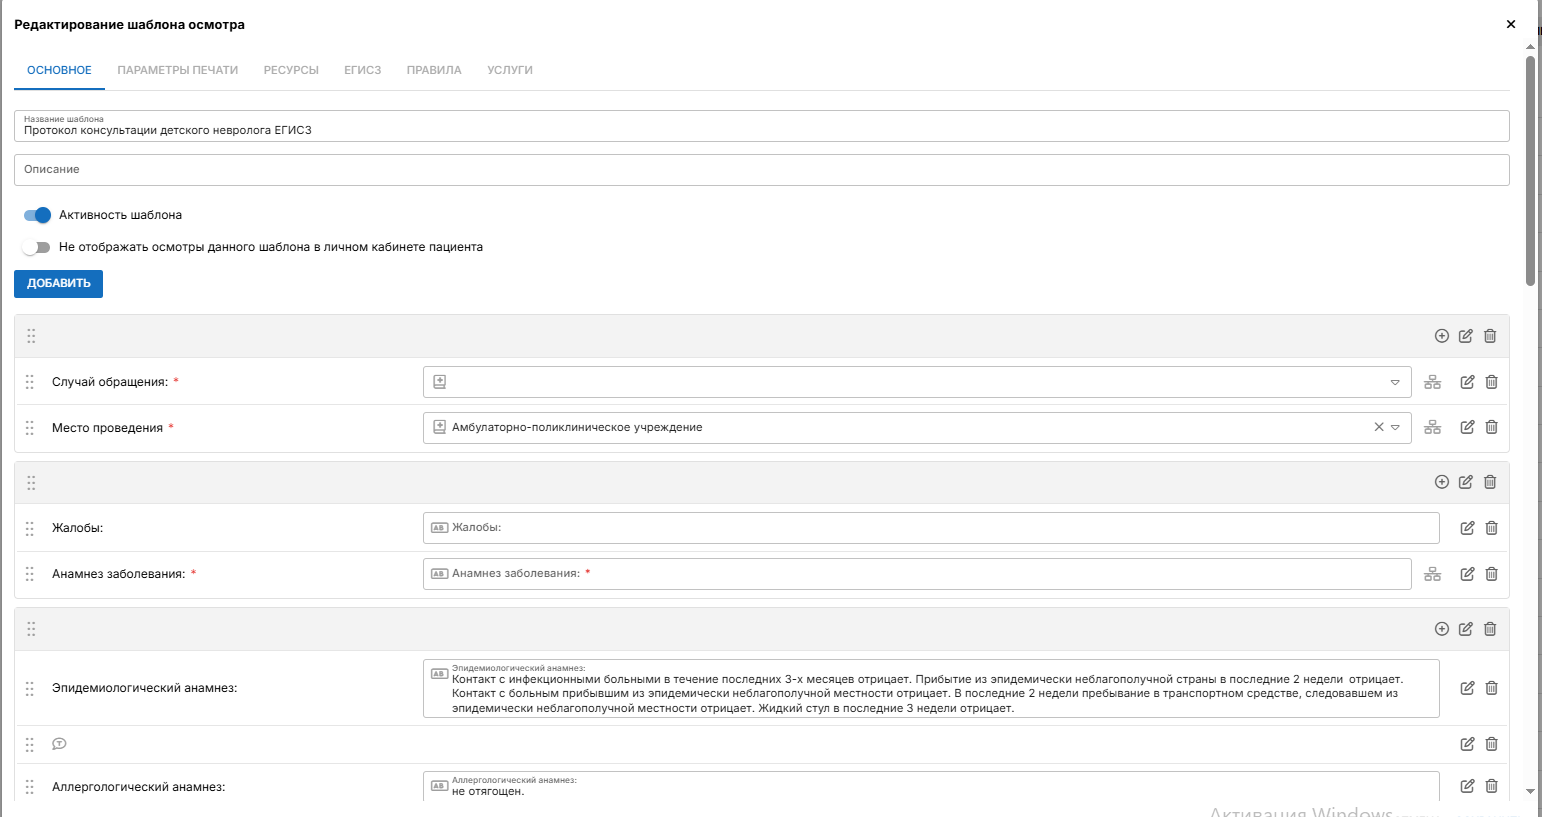Clear the Амбулаторно-поликлиническое учреждение selection
The height and width of the screenshot is (817, 1542).
1378,427
